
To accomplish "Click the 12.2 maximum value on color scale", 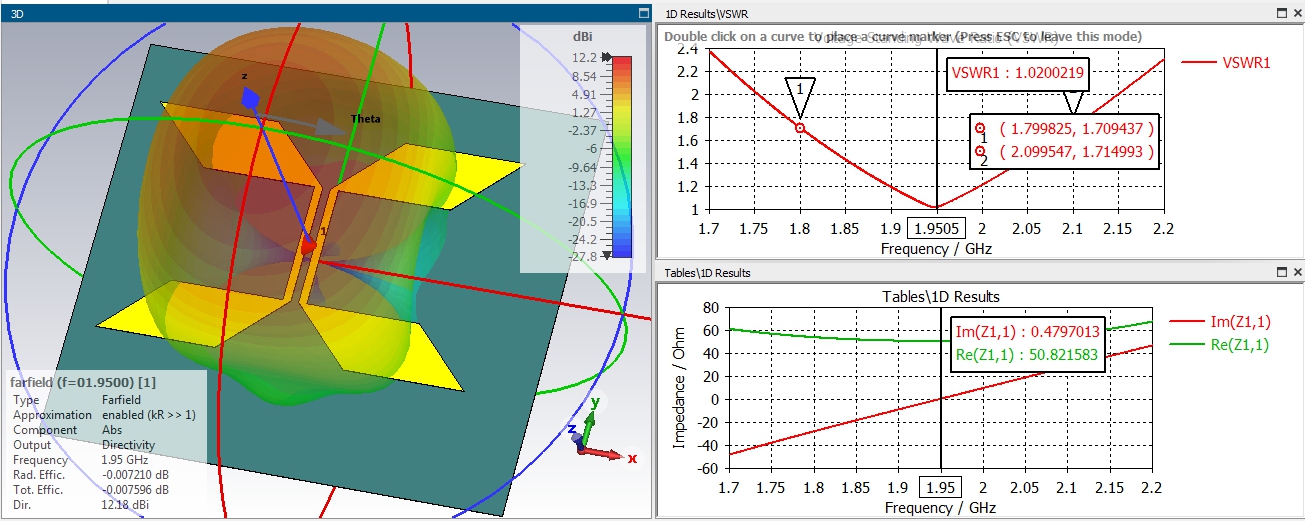I will pos(583,58).
